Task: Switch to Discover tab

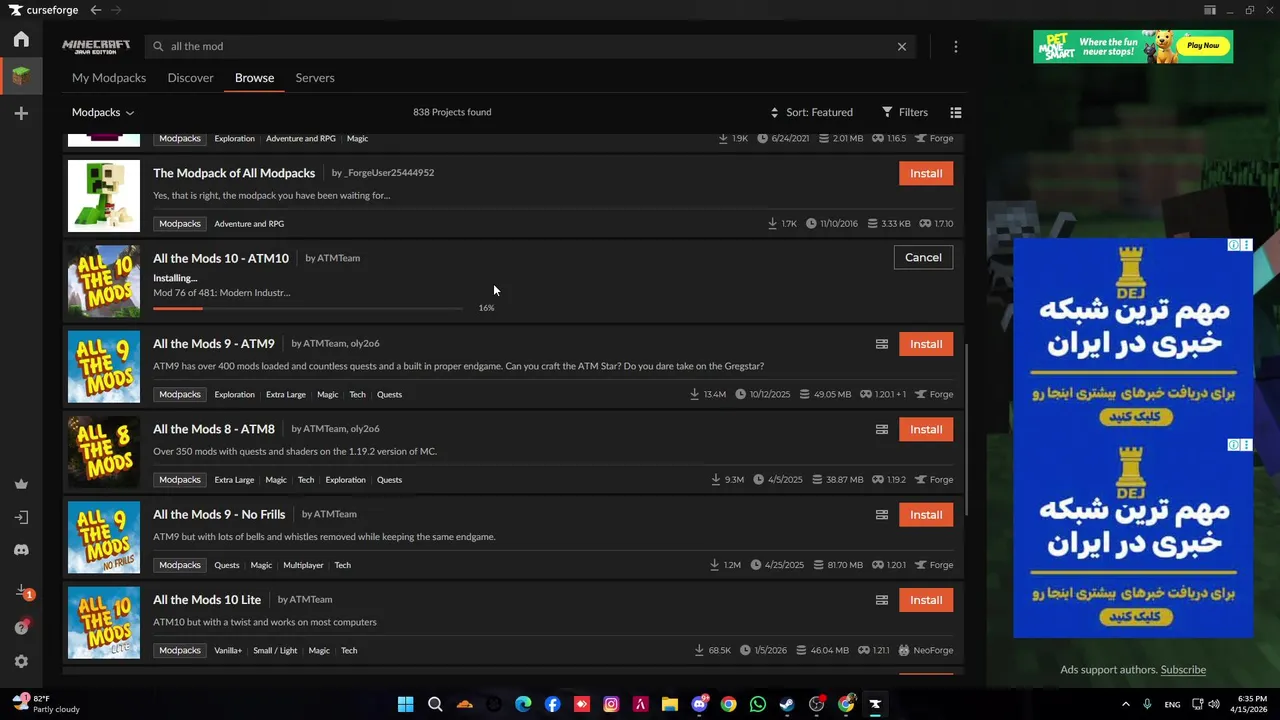Action: point(190,78)
